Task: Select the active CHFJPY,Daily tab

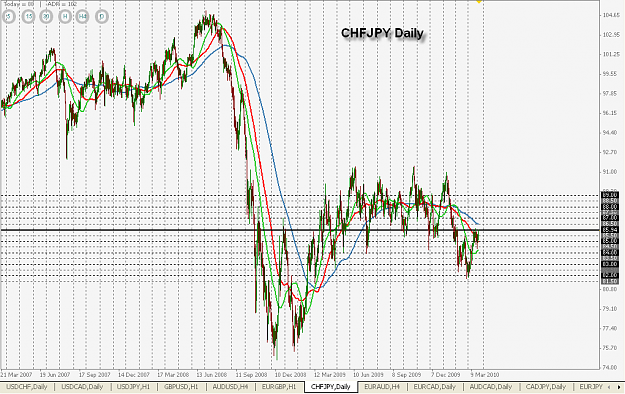Action: 330,386
